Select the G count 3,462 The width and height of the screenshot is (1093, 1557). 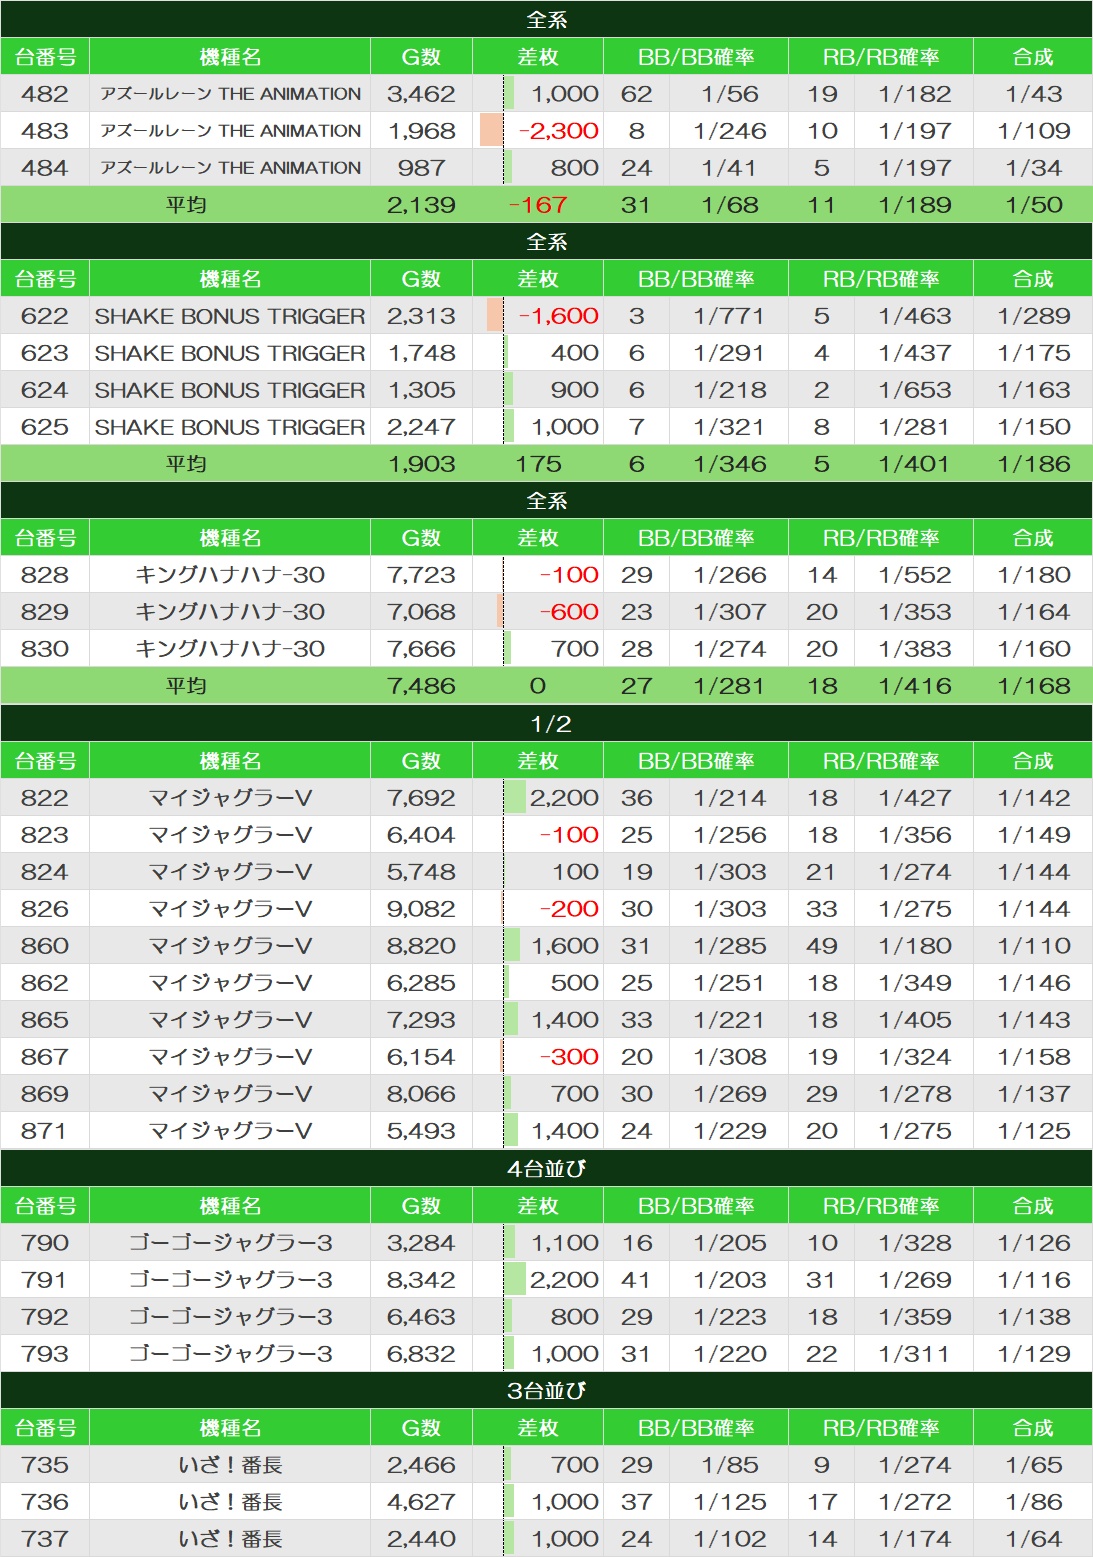421,94
